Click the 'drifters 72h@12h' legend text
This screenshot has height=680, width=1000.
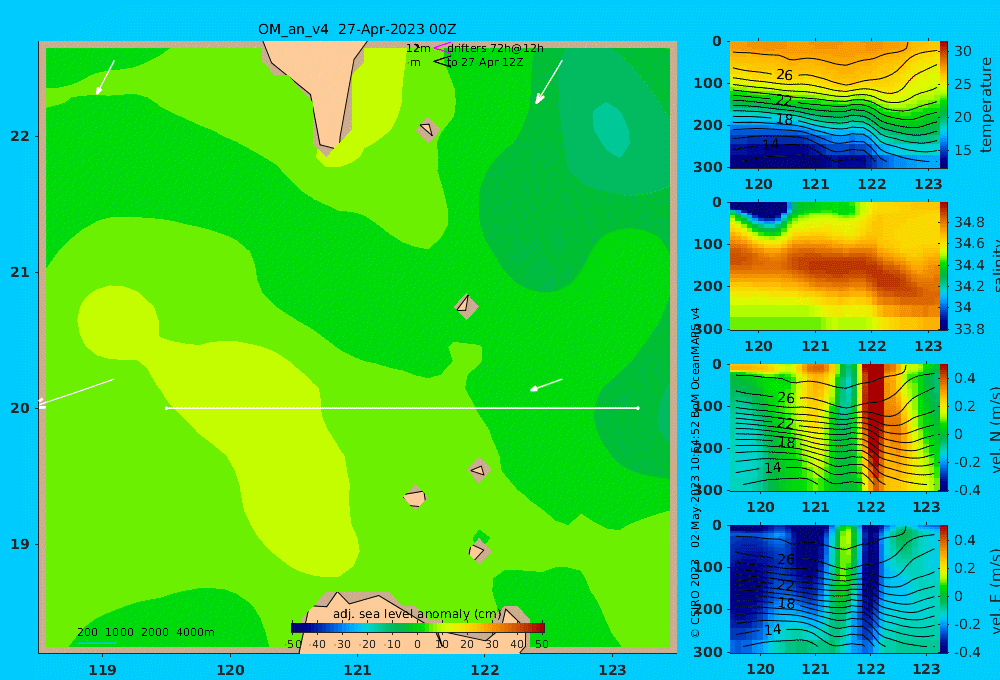click(495, 48)
